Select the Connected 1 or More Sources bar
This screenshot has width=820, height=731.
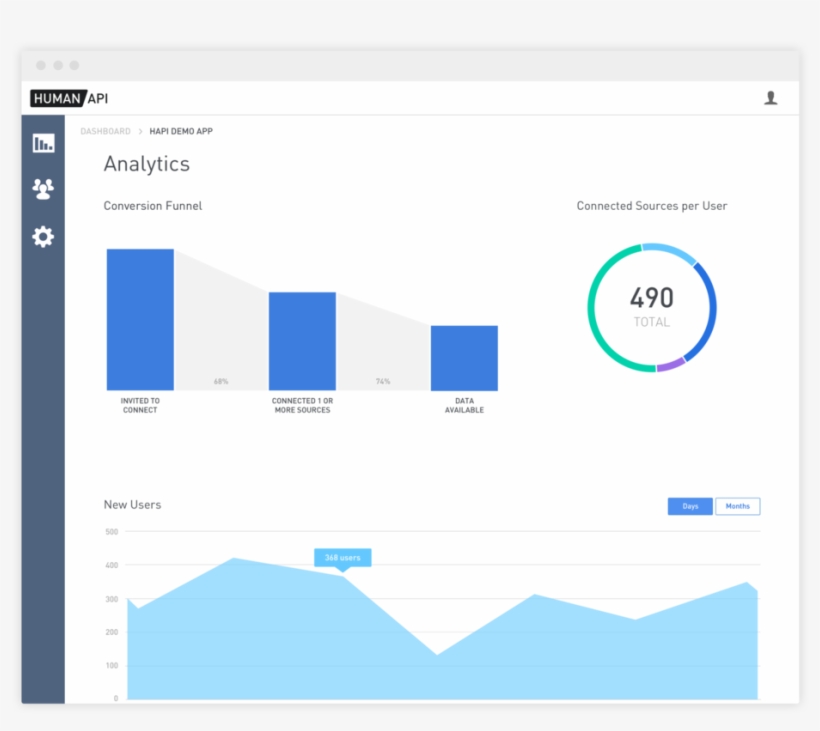[x=302, y=341]
